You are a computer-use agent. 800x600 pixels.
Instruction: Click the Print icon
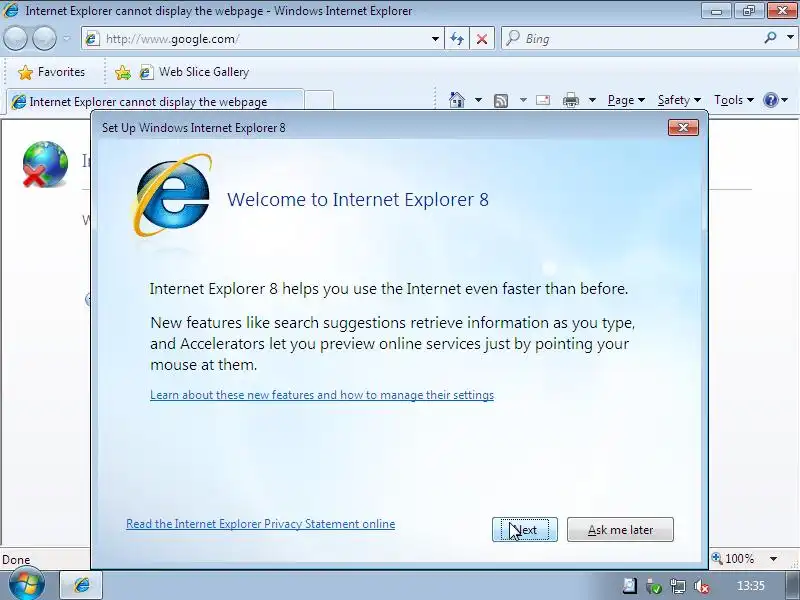(x=570, y=100)
